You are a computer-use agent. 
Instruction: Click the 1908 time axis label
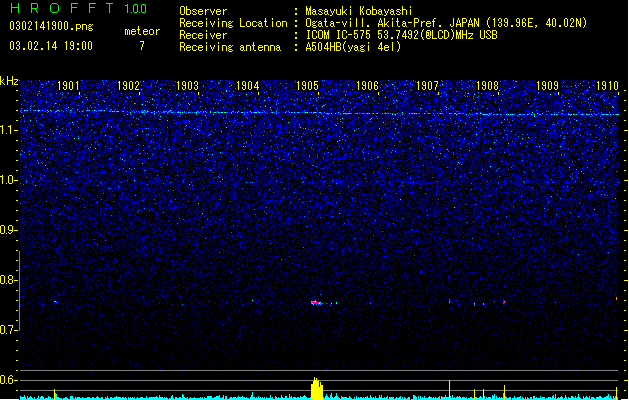click(487, 86)
